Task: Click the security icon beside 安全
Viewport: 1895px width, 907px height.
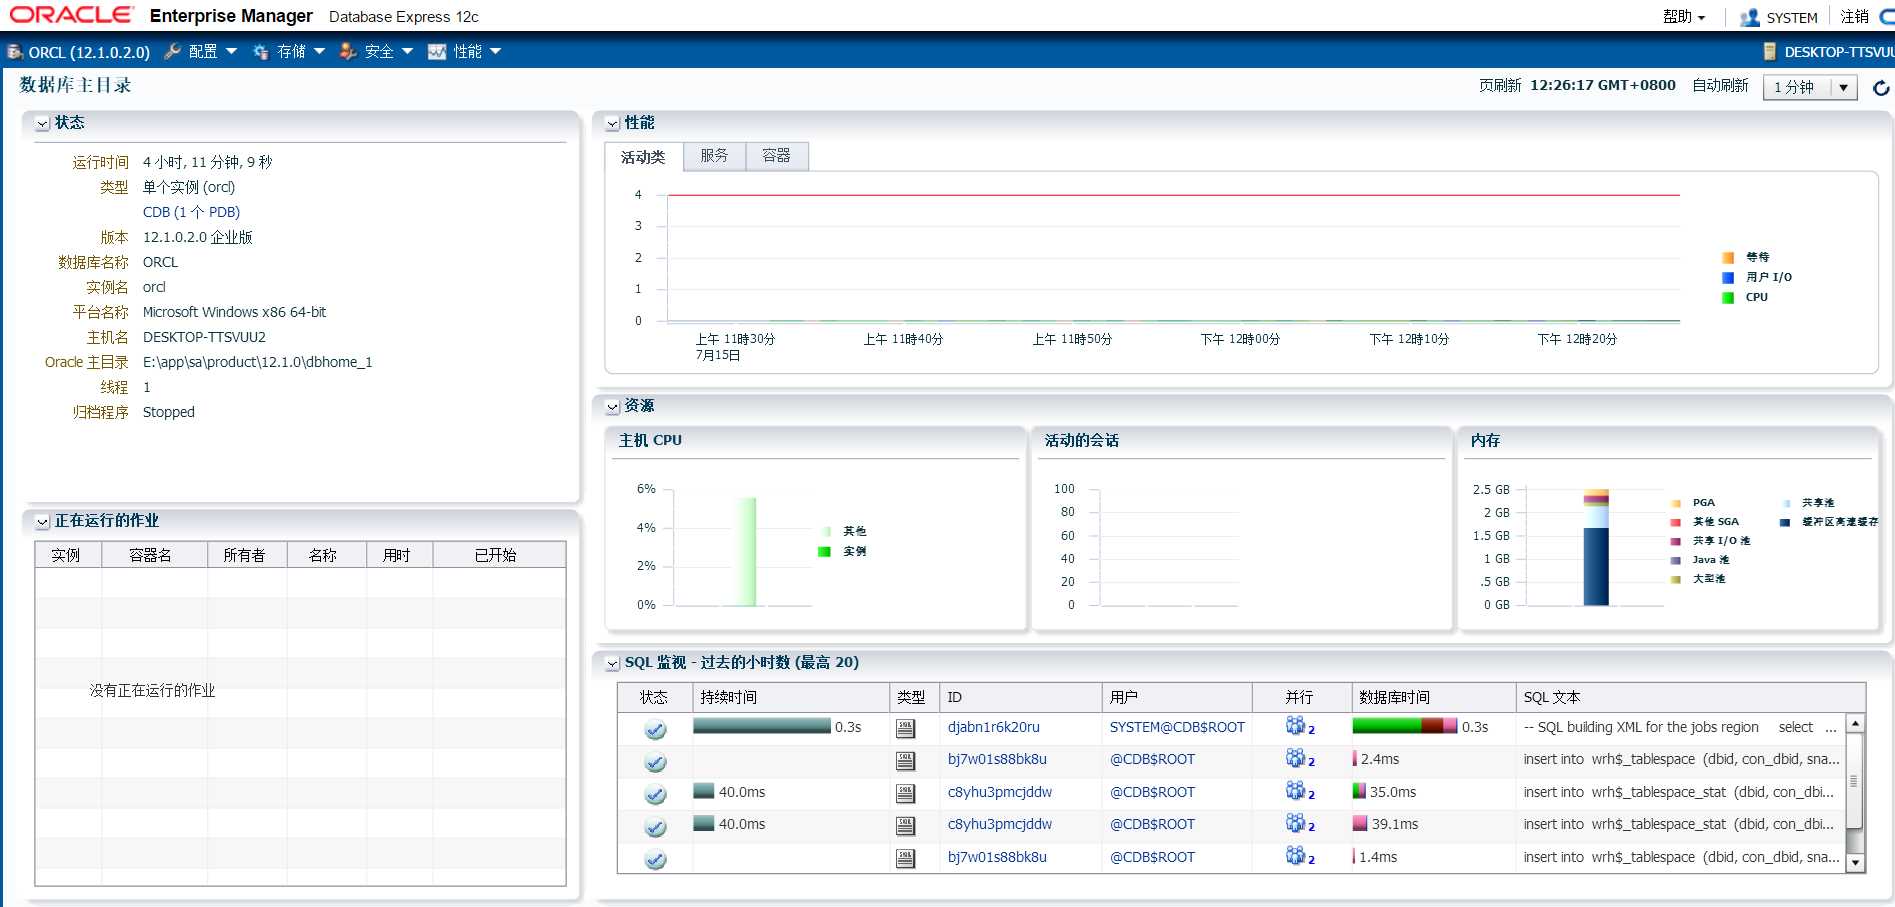Action: 348,51
